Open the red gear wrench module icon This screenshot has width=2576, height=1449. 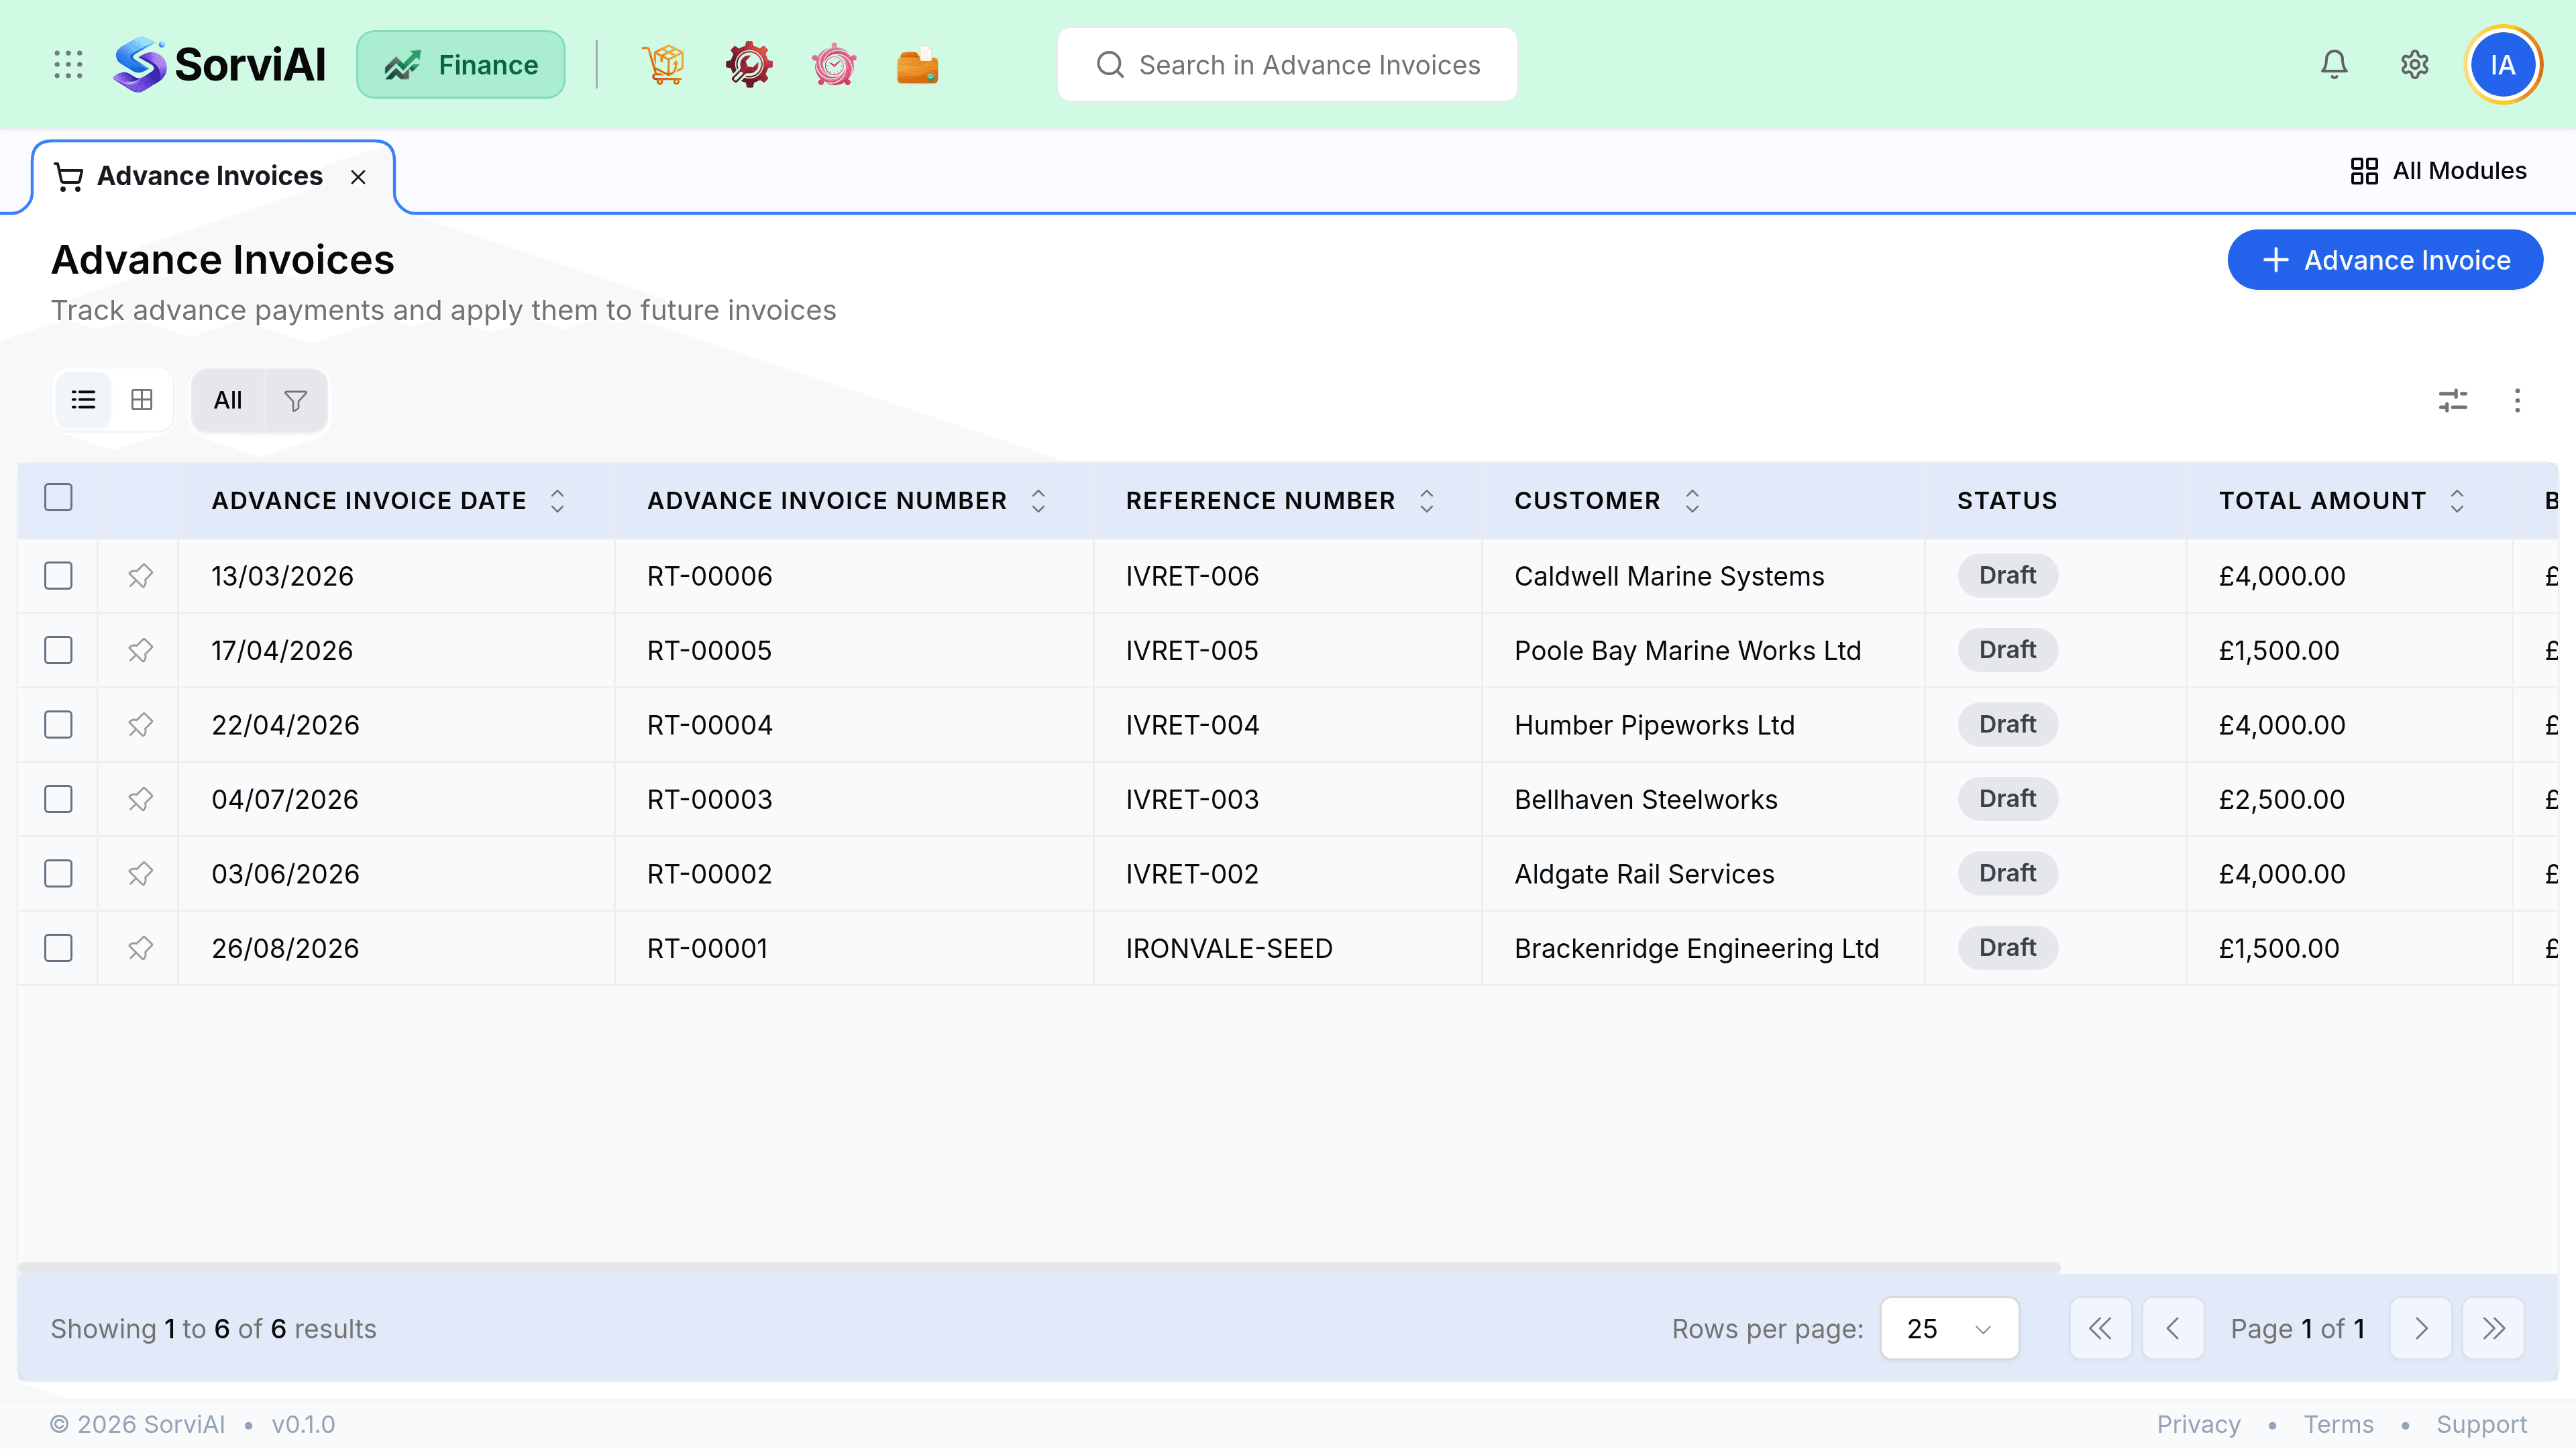tap(749, 65)
